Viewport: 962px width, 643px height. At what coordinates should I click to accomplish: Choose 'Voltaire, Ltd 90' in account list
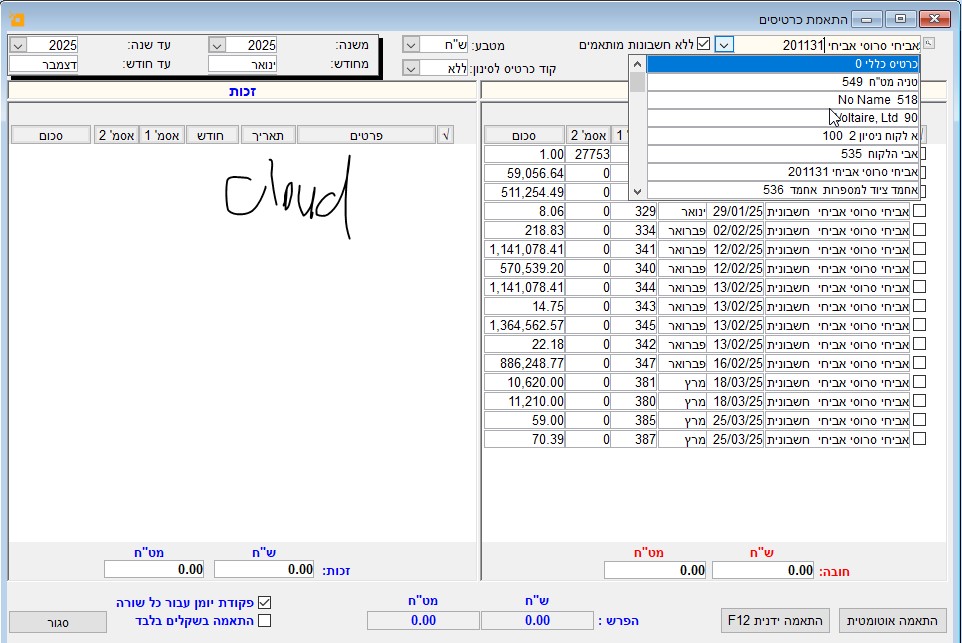782,118
